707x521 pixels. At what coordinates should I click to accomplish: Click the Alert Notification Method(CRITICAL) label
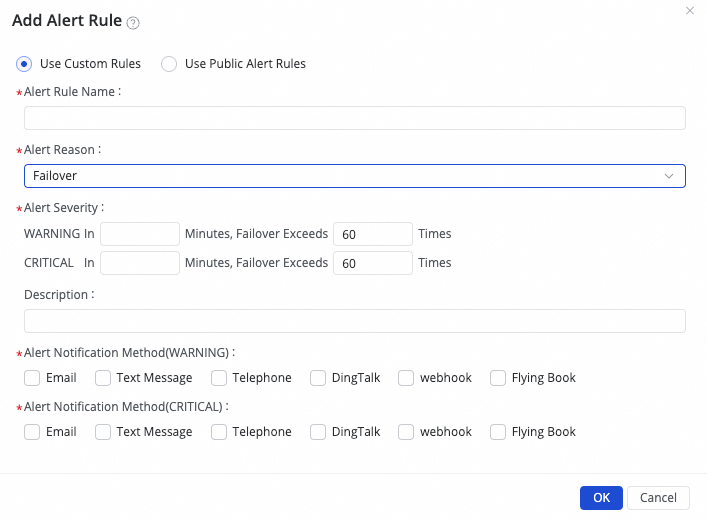pyautogui.click(x=126, y=407)
